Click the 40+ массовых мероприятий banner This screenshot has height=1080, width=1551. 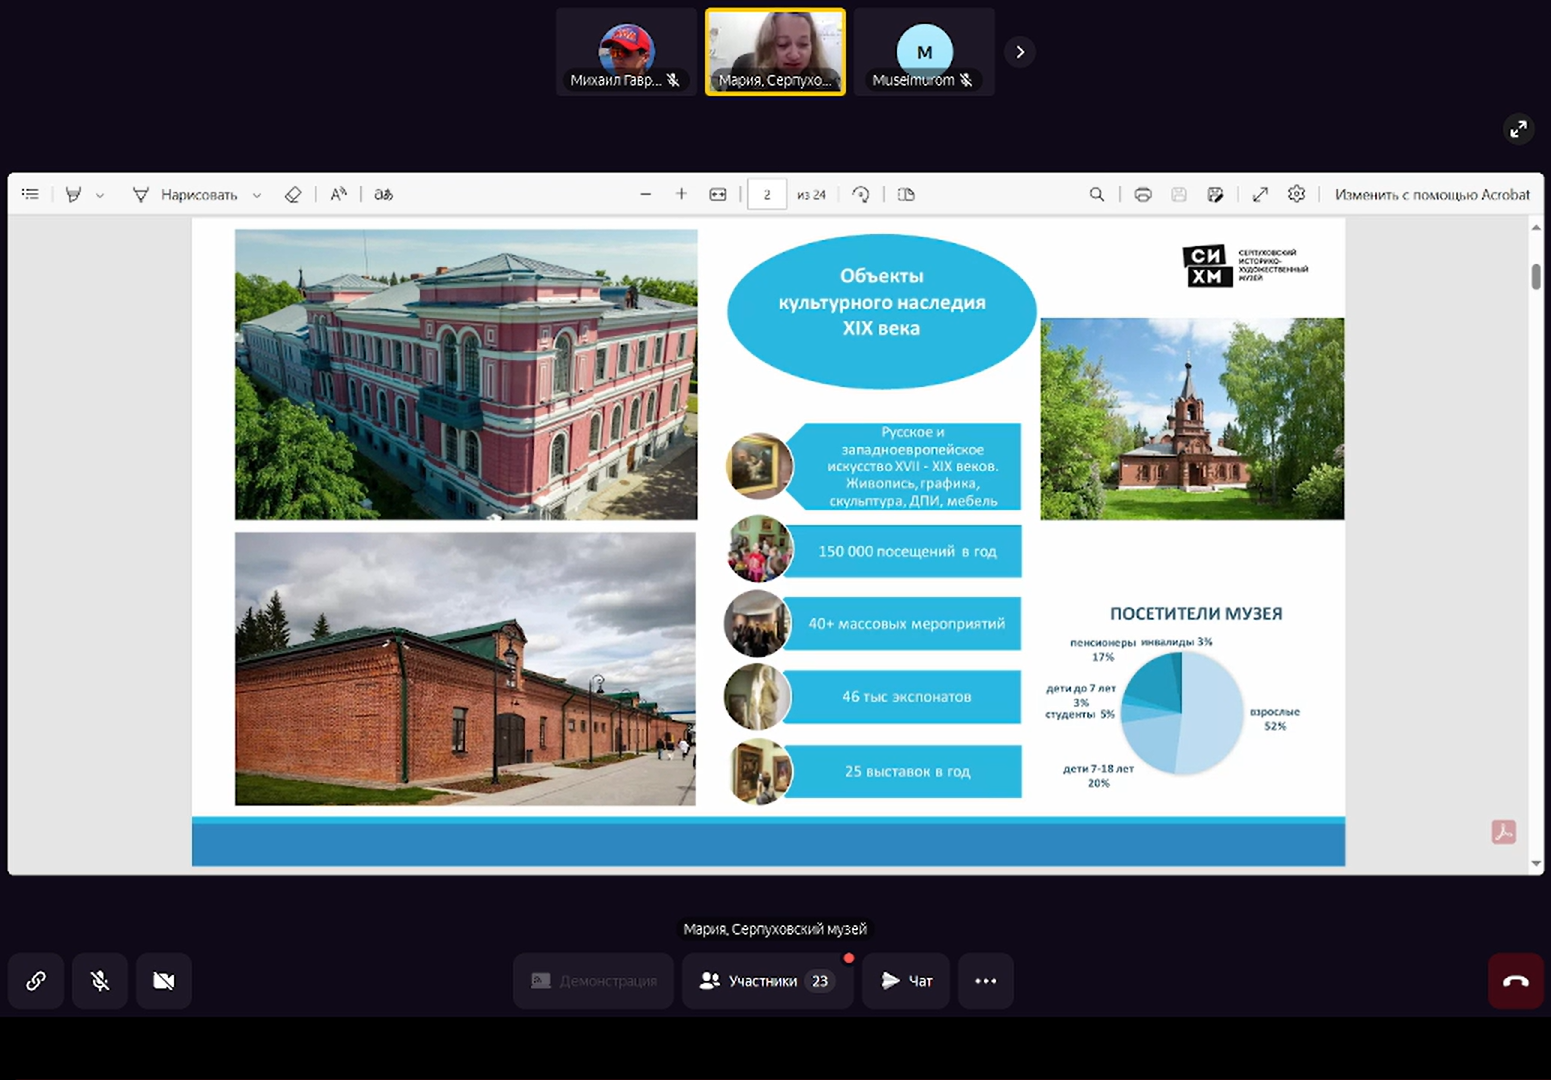(903, 623)
